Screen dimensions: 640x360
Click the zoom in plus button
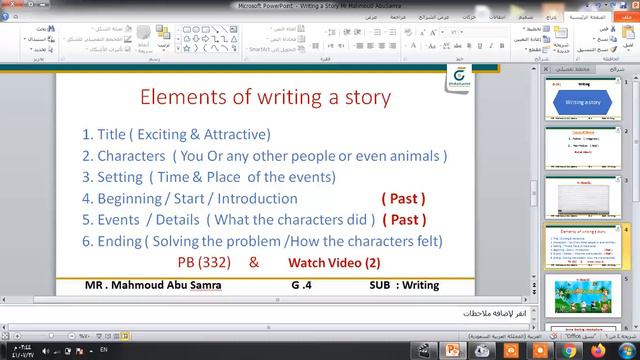[x=17, y=336]
